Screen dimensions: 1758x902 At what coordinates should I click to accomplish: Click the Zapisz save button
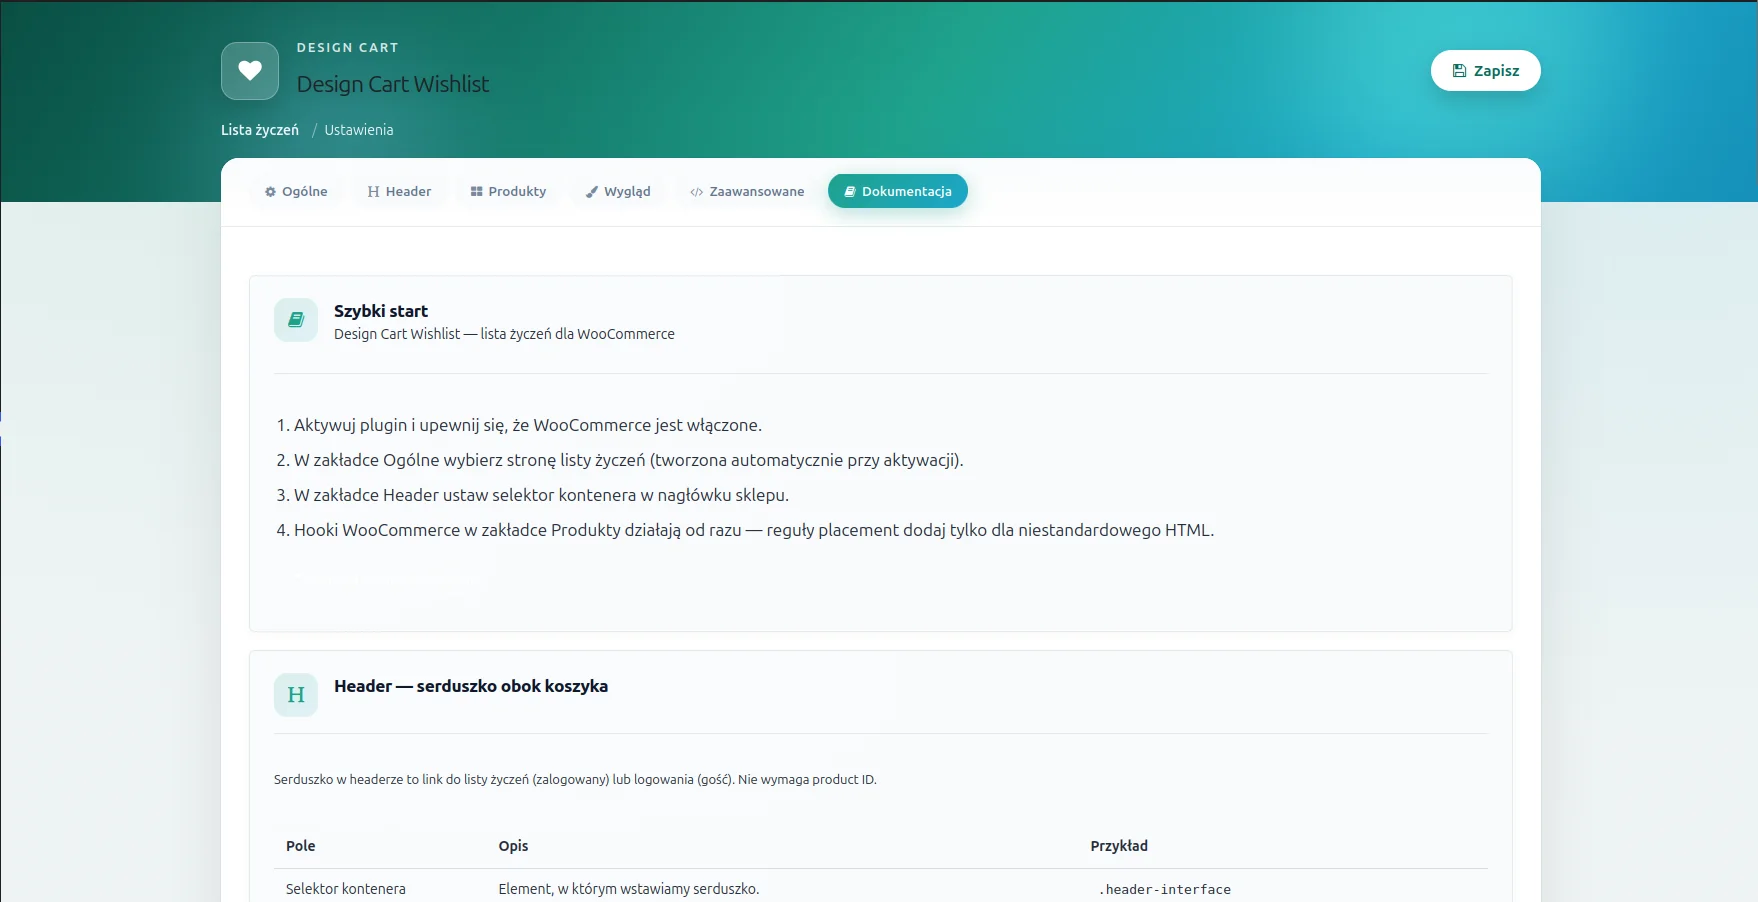point(1485,71)
